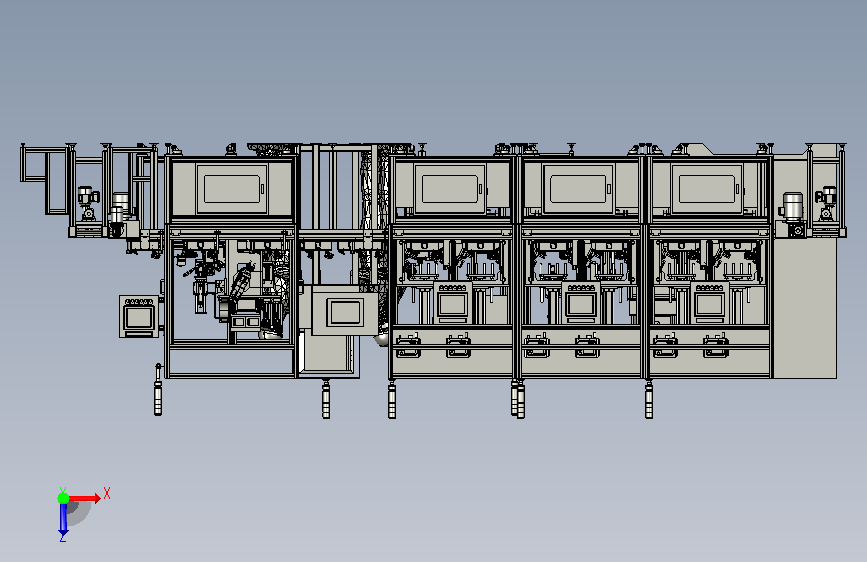Select the blue "Z" axis label
This screenshot has height=562, width=867.
(x=63, y=537)
